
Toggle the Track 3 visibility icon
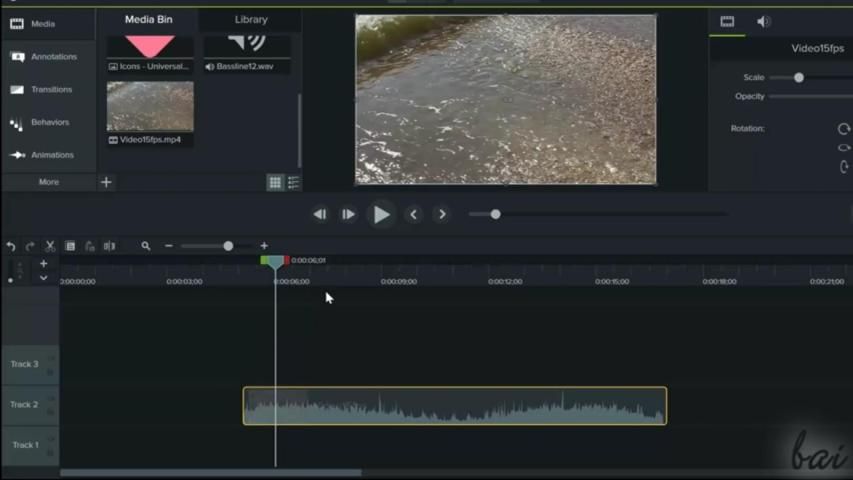[51, 357]
